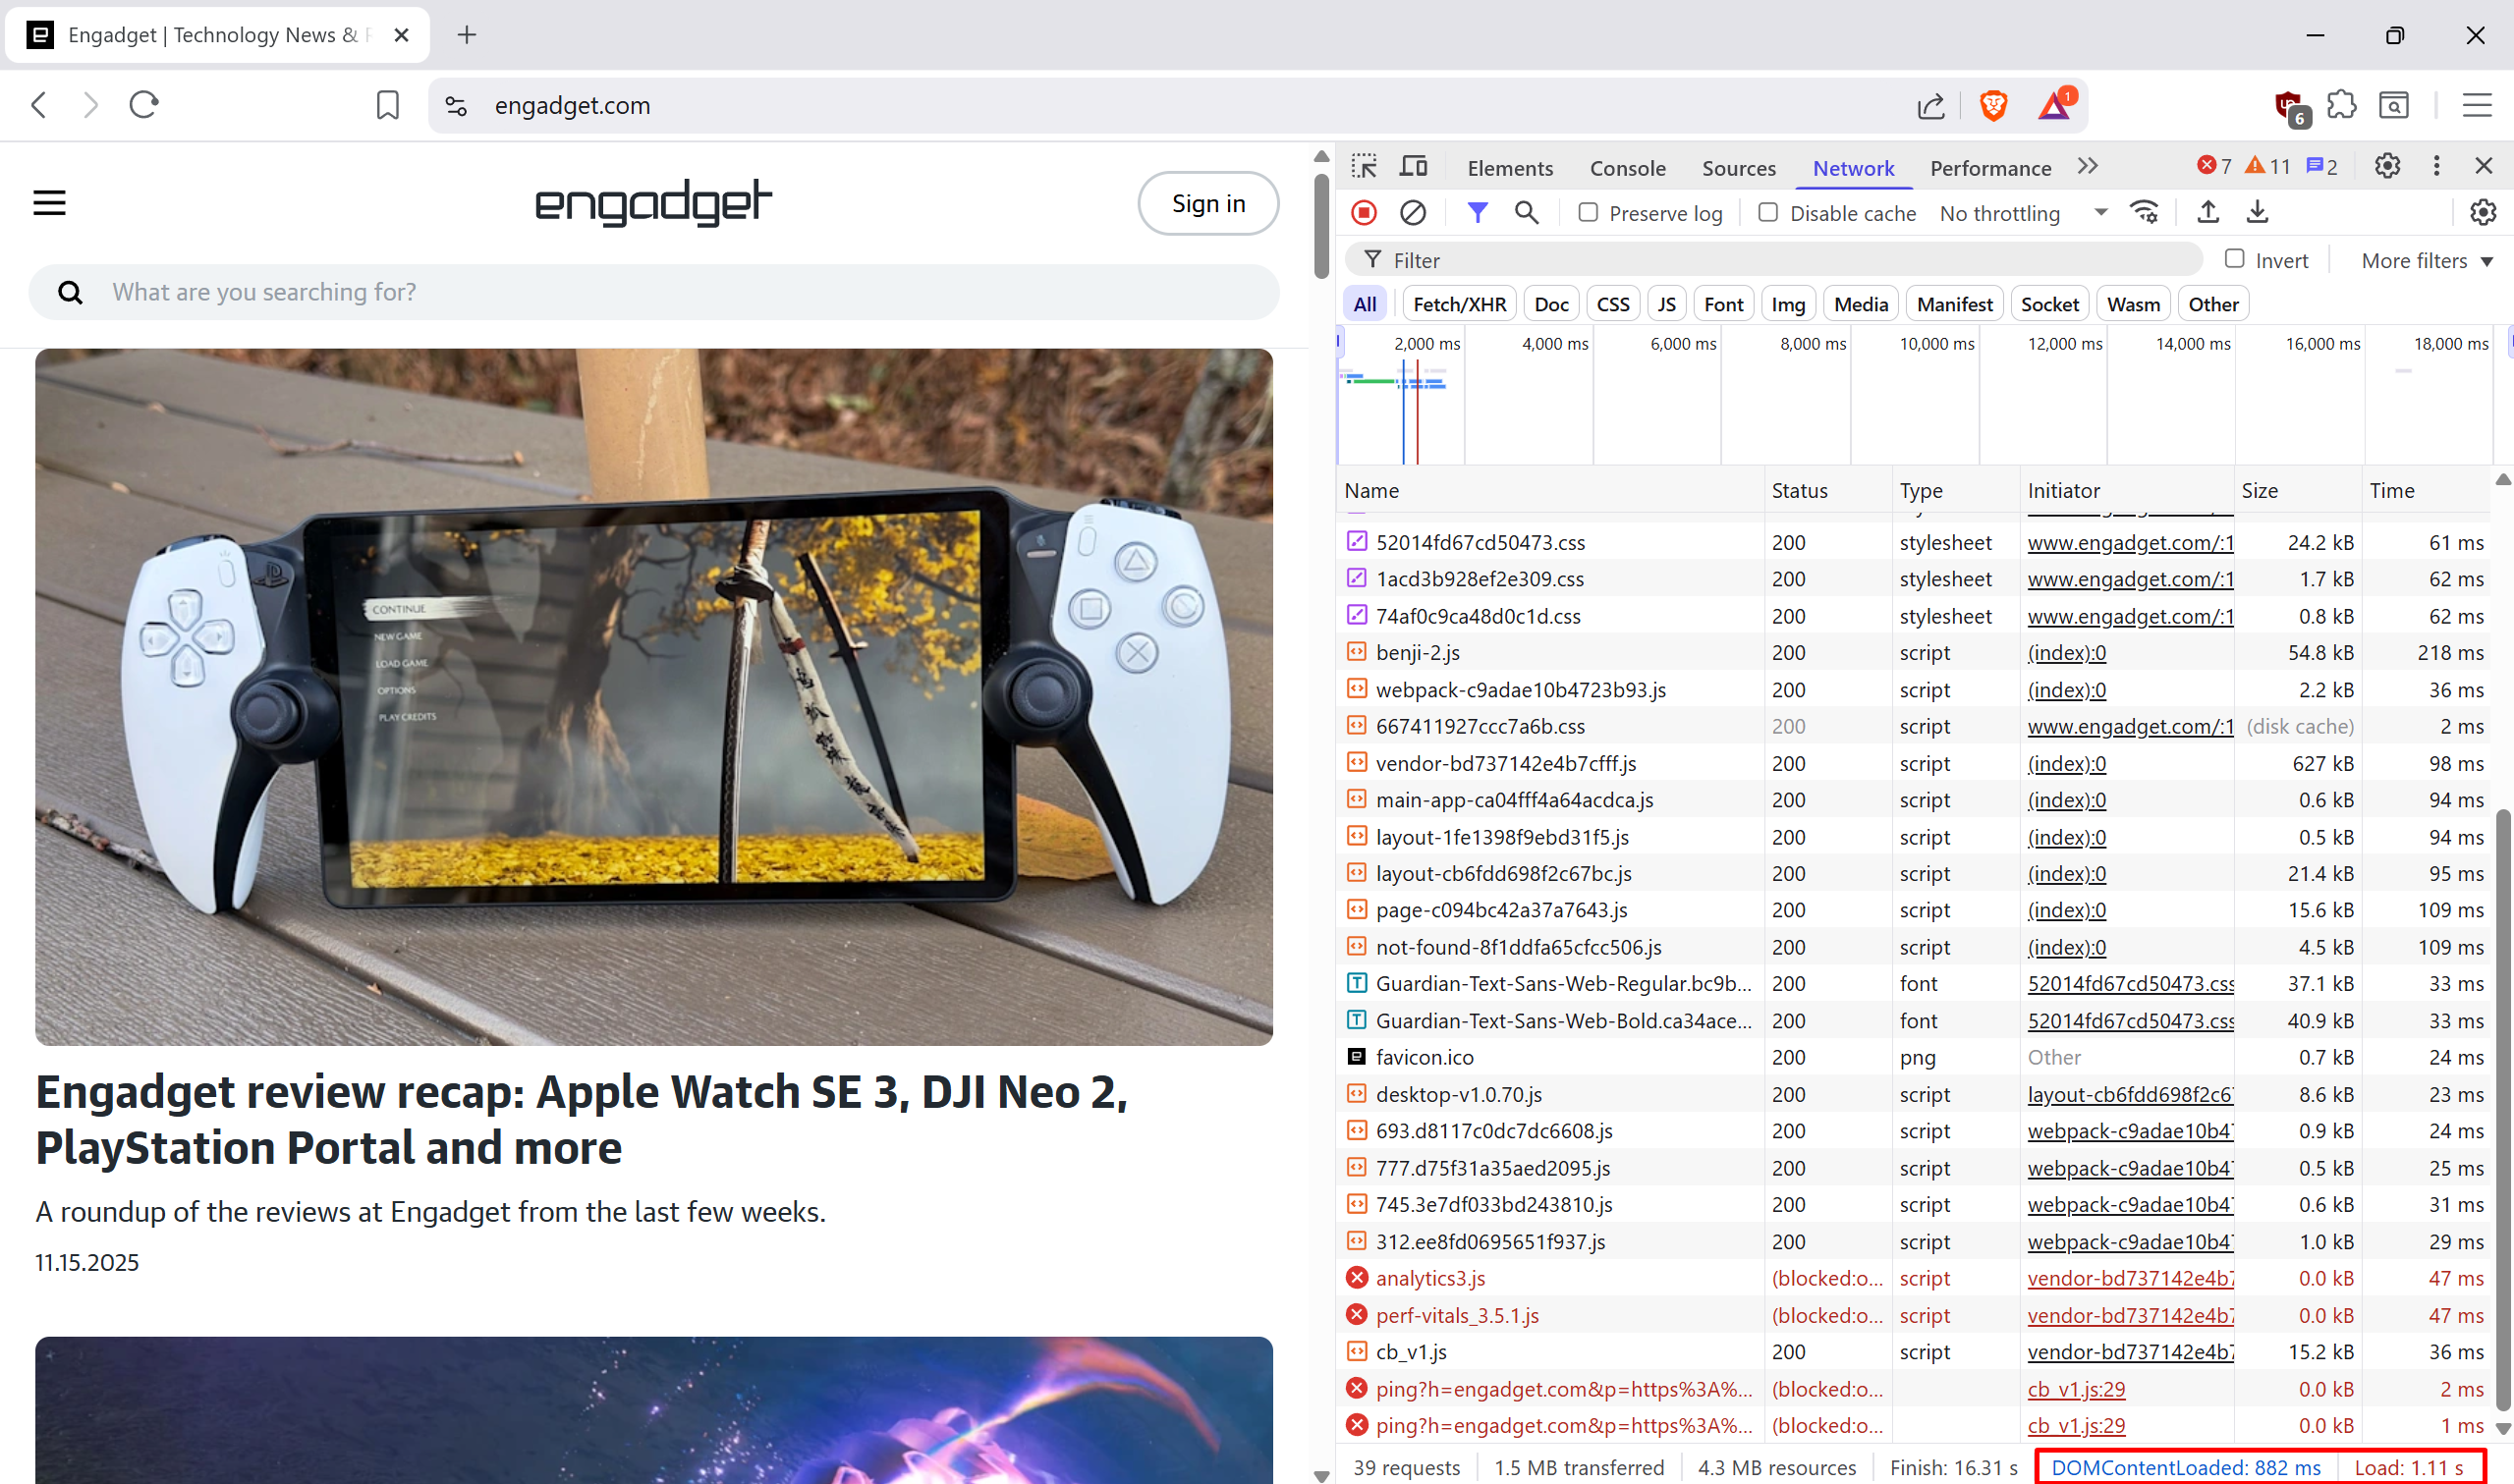Open network conditions wifi icon
This screenshot has width=2514, height=1484.
point(2144,212)
